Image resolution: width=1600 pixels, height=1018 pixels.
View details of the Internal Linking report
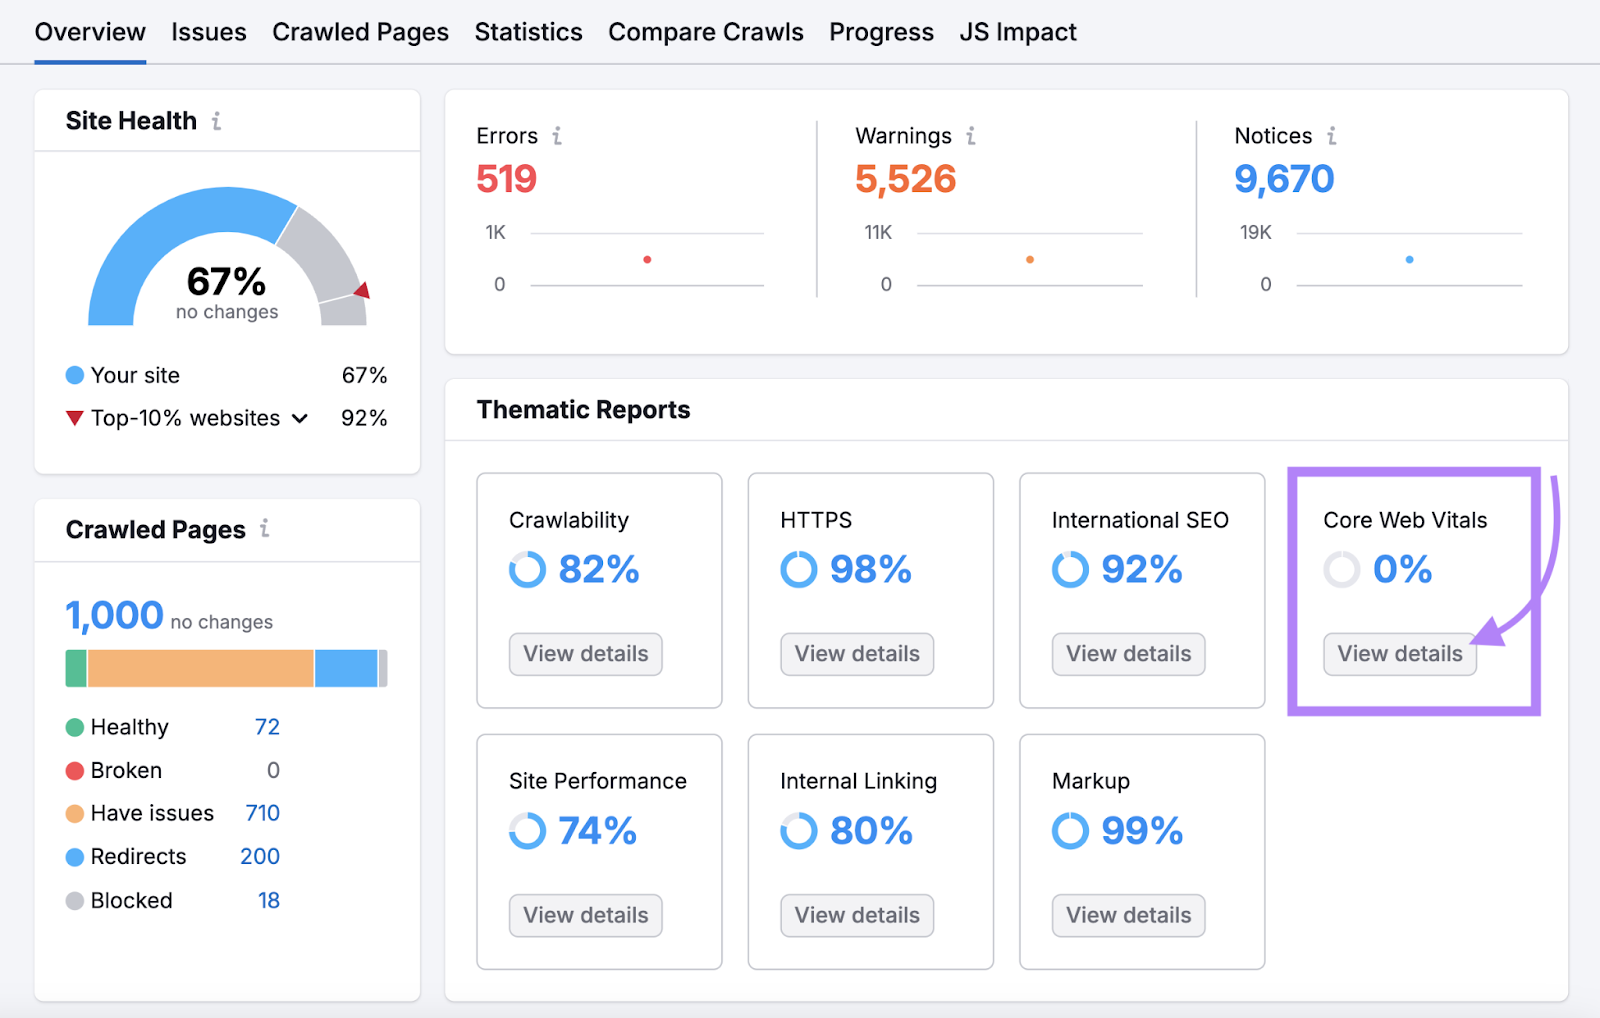pos(856,915)
